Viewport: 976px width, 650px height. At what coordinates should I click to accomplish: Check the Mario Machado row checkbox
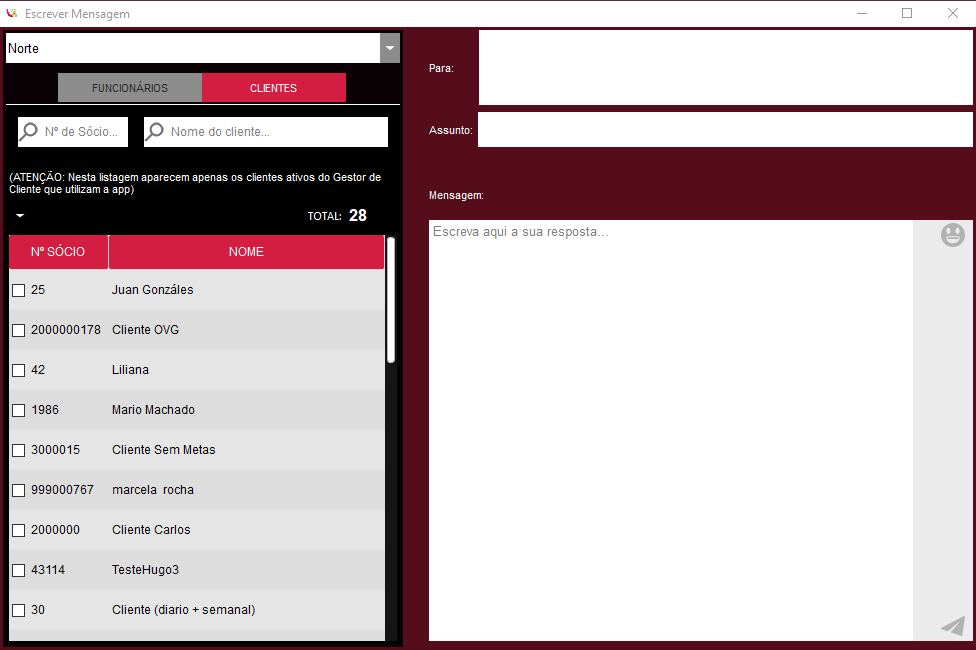[19, 410]
